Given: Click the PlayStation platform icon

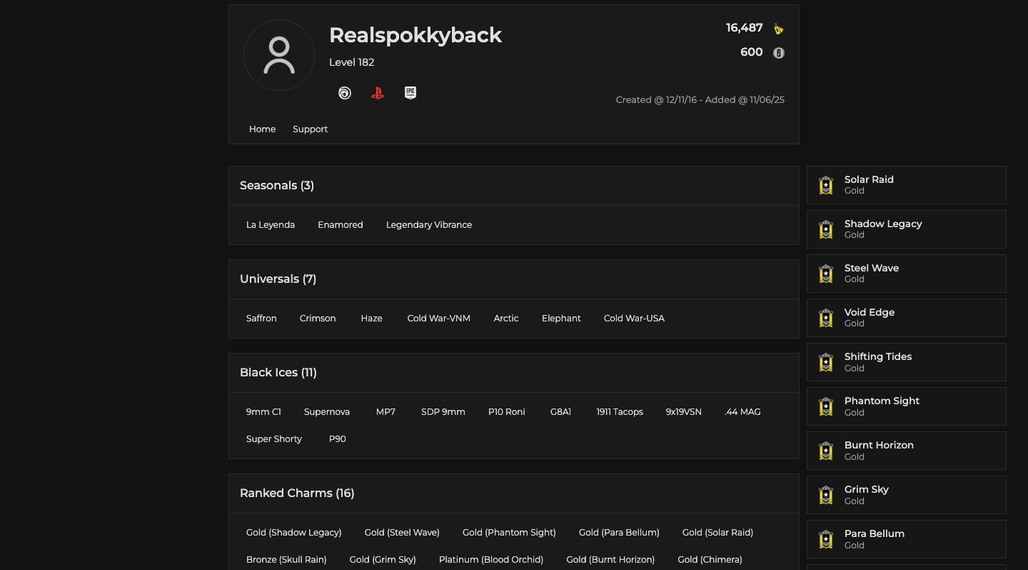Looking at the screenshot, I should pyautogui.click(x=377, y=93).
